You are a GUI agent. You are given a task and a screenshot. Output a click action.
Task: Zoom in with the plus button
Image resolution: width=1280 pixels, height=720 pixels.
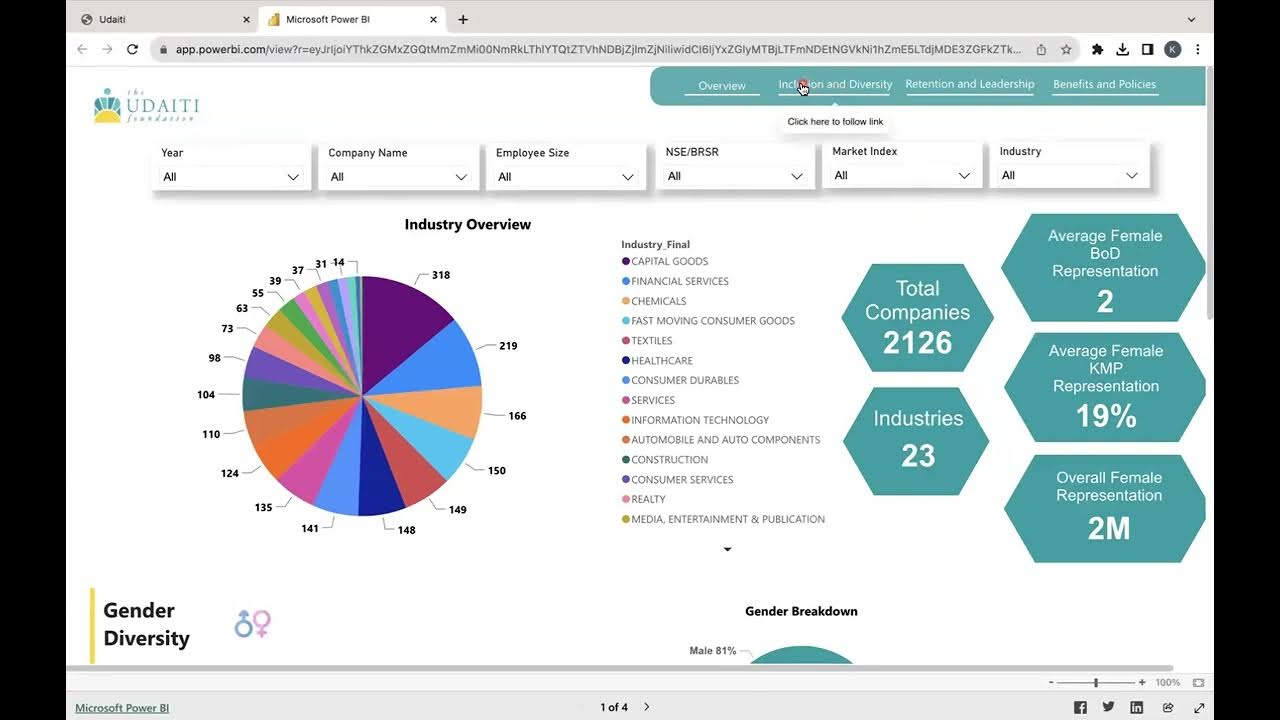(x=1142, y=682)
